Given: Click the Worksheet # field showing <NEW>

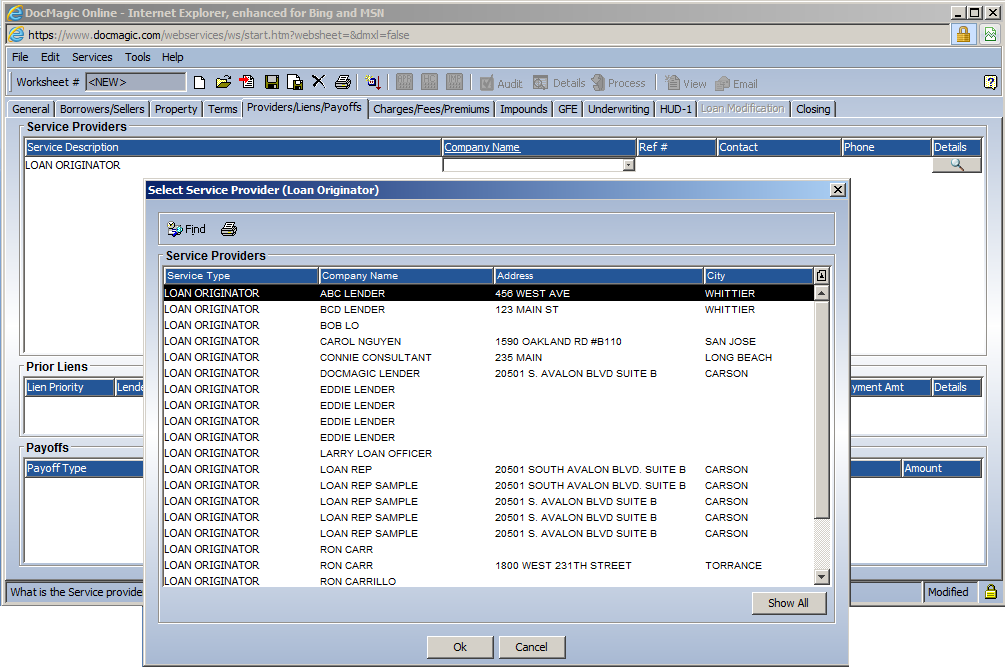Looking at the screenshot, I should [135, 82].
